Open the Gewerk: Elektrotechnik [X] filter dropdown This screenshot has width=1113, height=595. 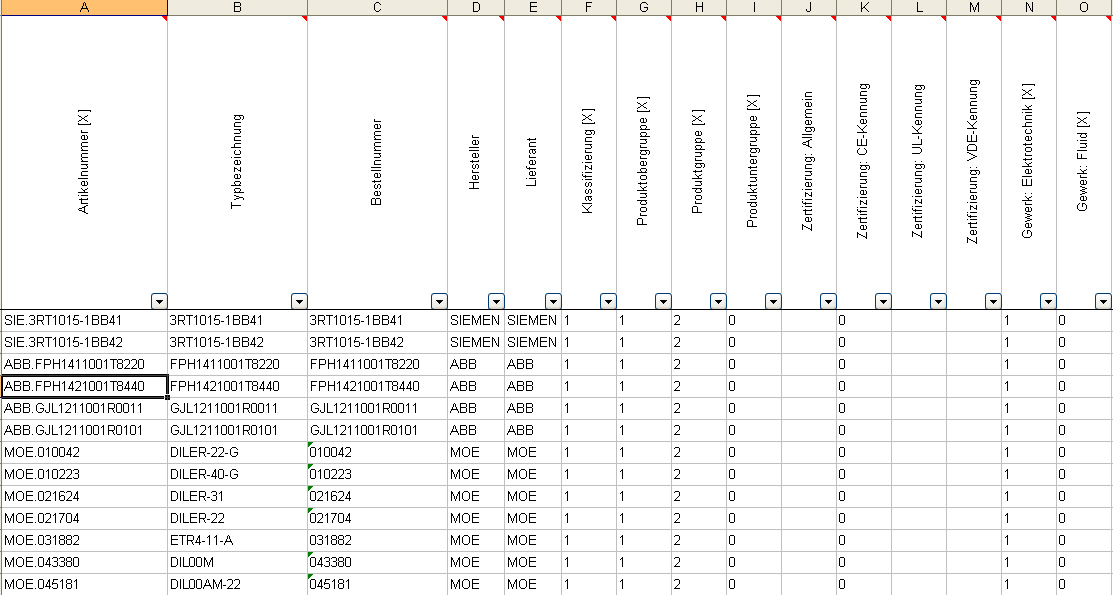coord(1048,301)
